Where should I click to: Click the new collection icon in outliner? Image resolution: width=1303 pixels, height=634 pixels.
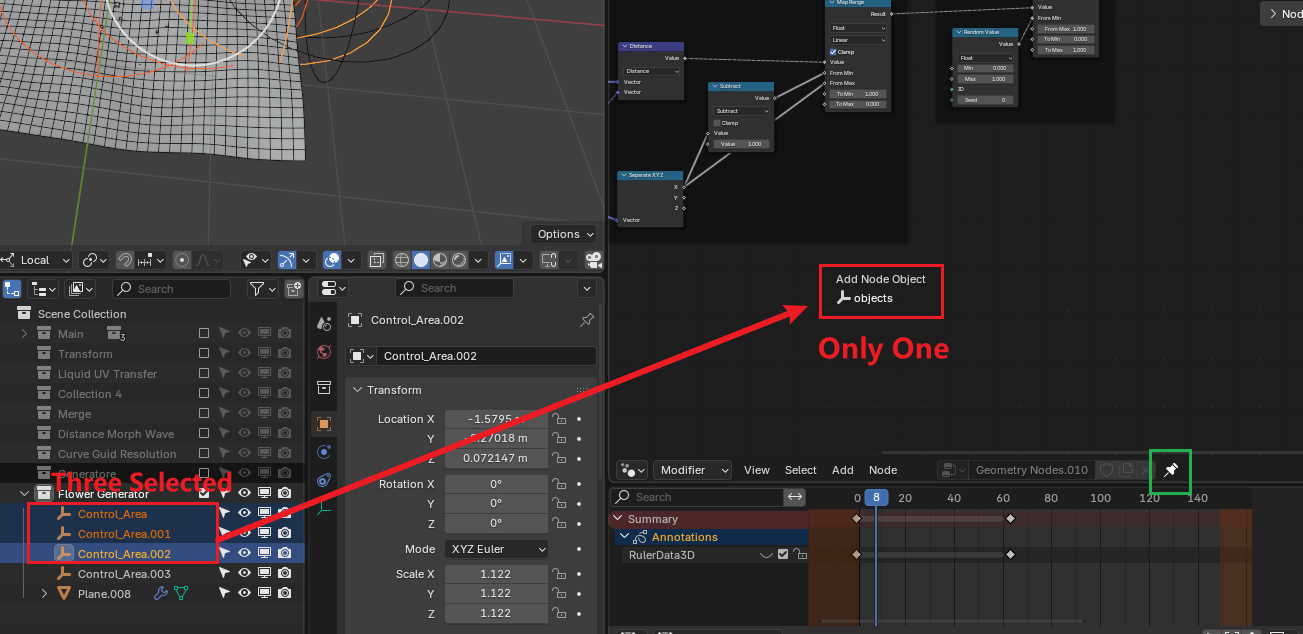(x=294, y=289)
